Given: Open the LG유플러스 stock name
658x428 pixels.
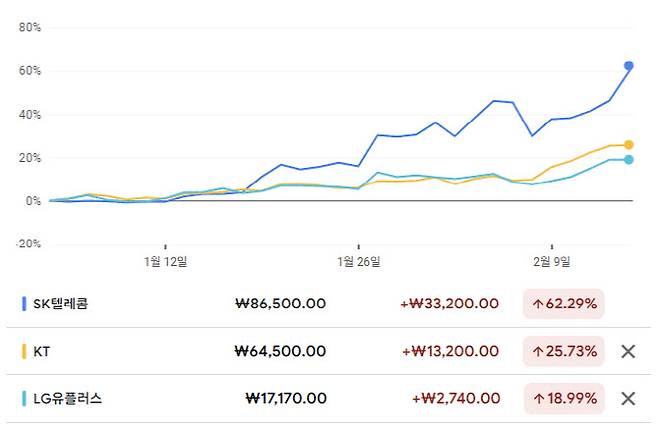Looking at the screenshot, I should tap(68, 398).
